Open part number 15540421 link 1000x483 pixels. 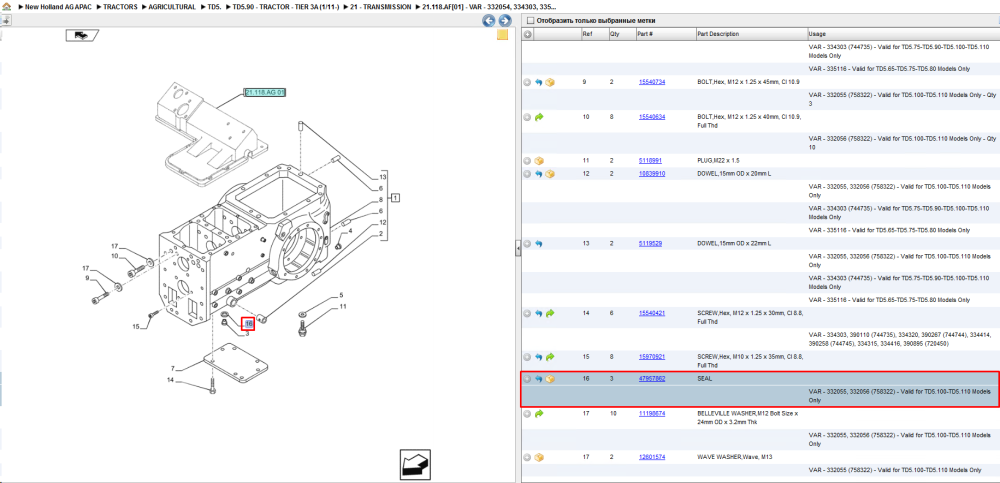[x=652, y=313]
